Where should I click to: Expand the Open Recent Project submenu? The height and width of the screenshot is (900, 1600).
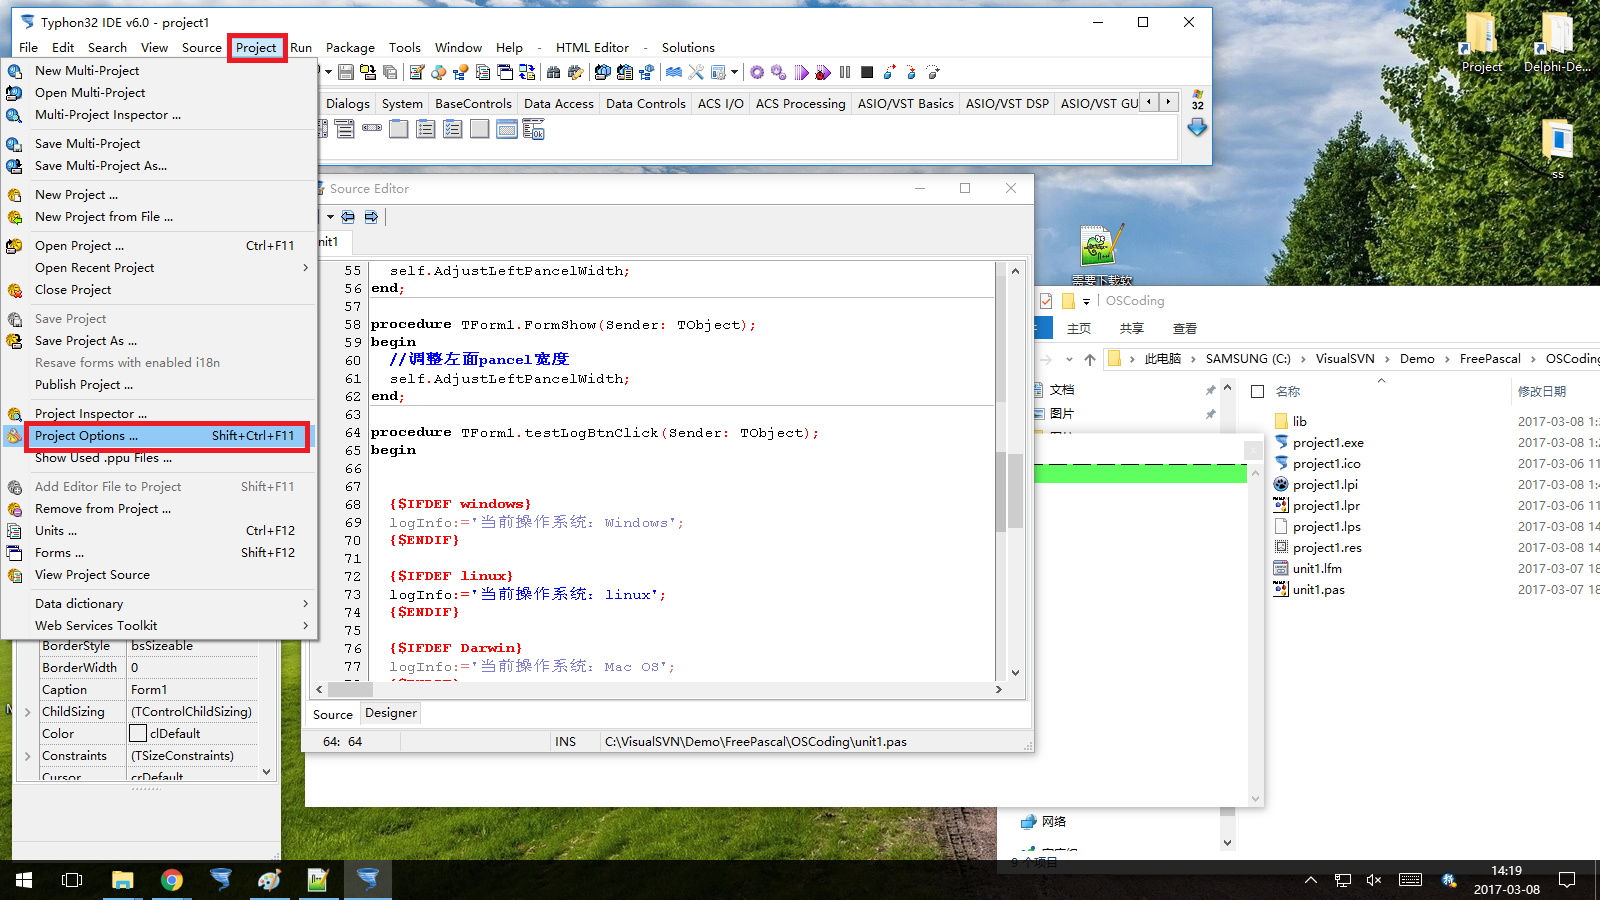pyautogui.click(x=305, y=267)
